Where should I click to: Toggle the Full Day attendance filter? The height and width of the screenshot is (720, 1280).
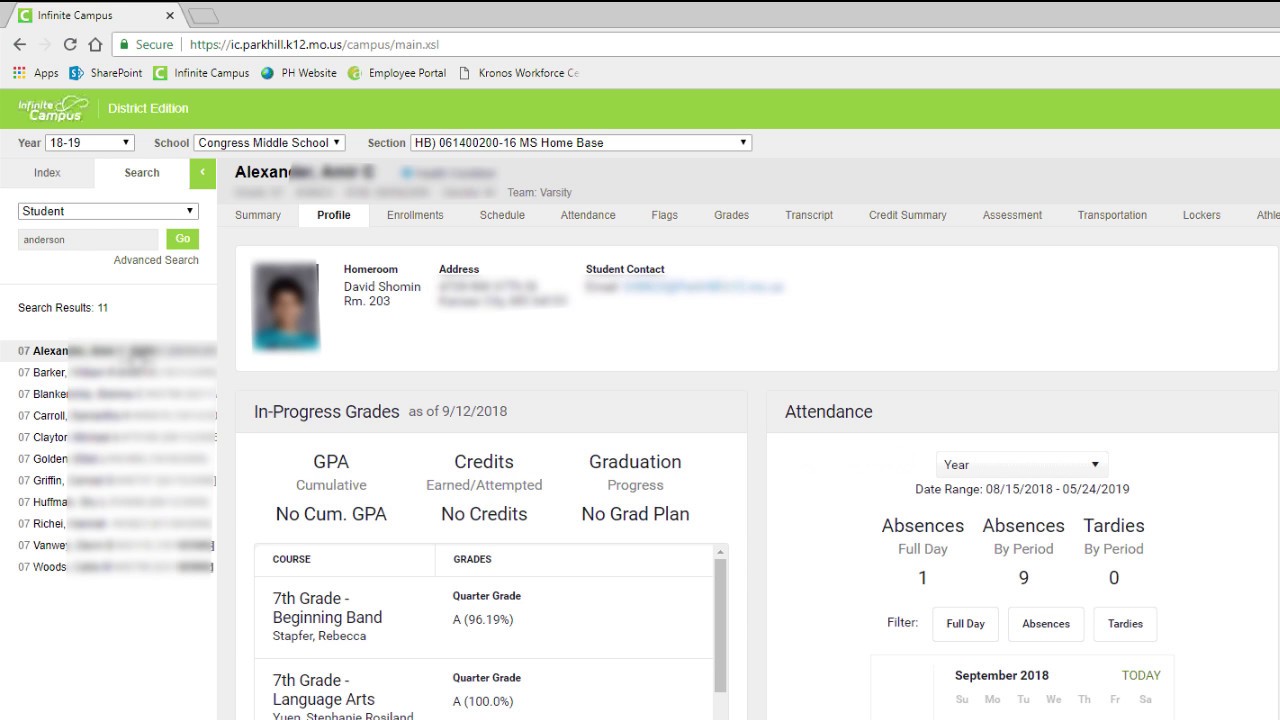[x=965, y=624]
